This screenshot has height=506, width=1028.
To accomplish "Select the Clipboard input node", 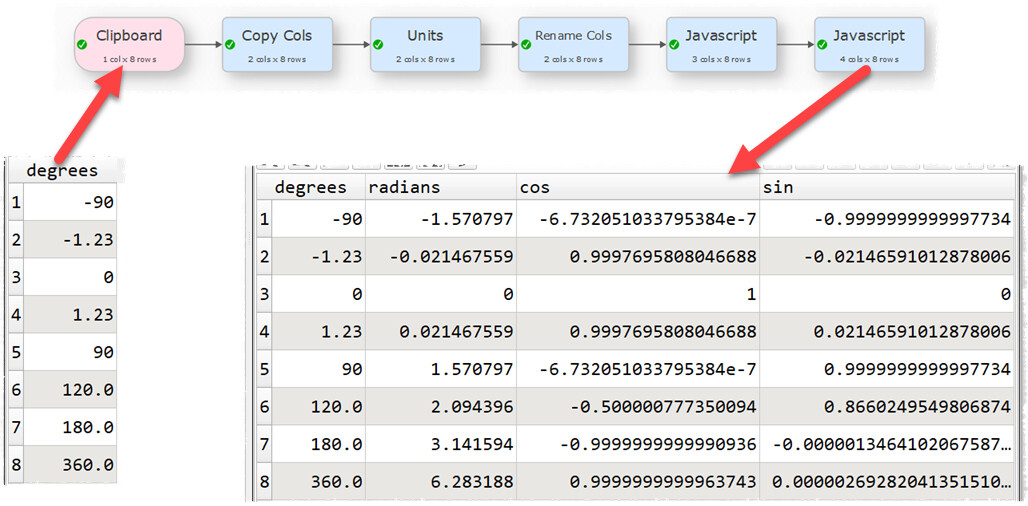I will point(130,44).
